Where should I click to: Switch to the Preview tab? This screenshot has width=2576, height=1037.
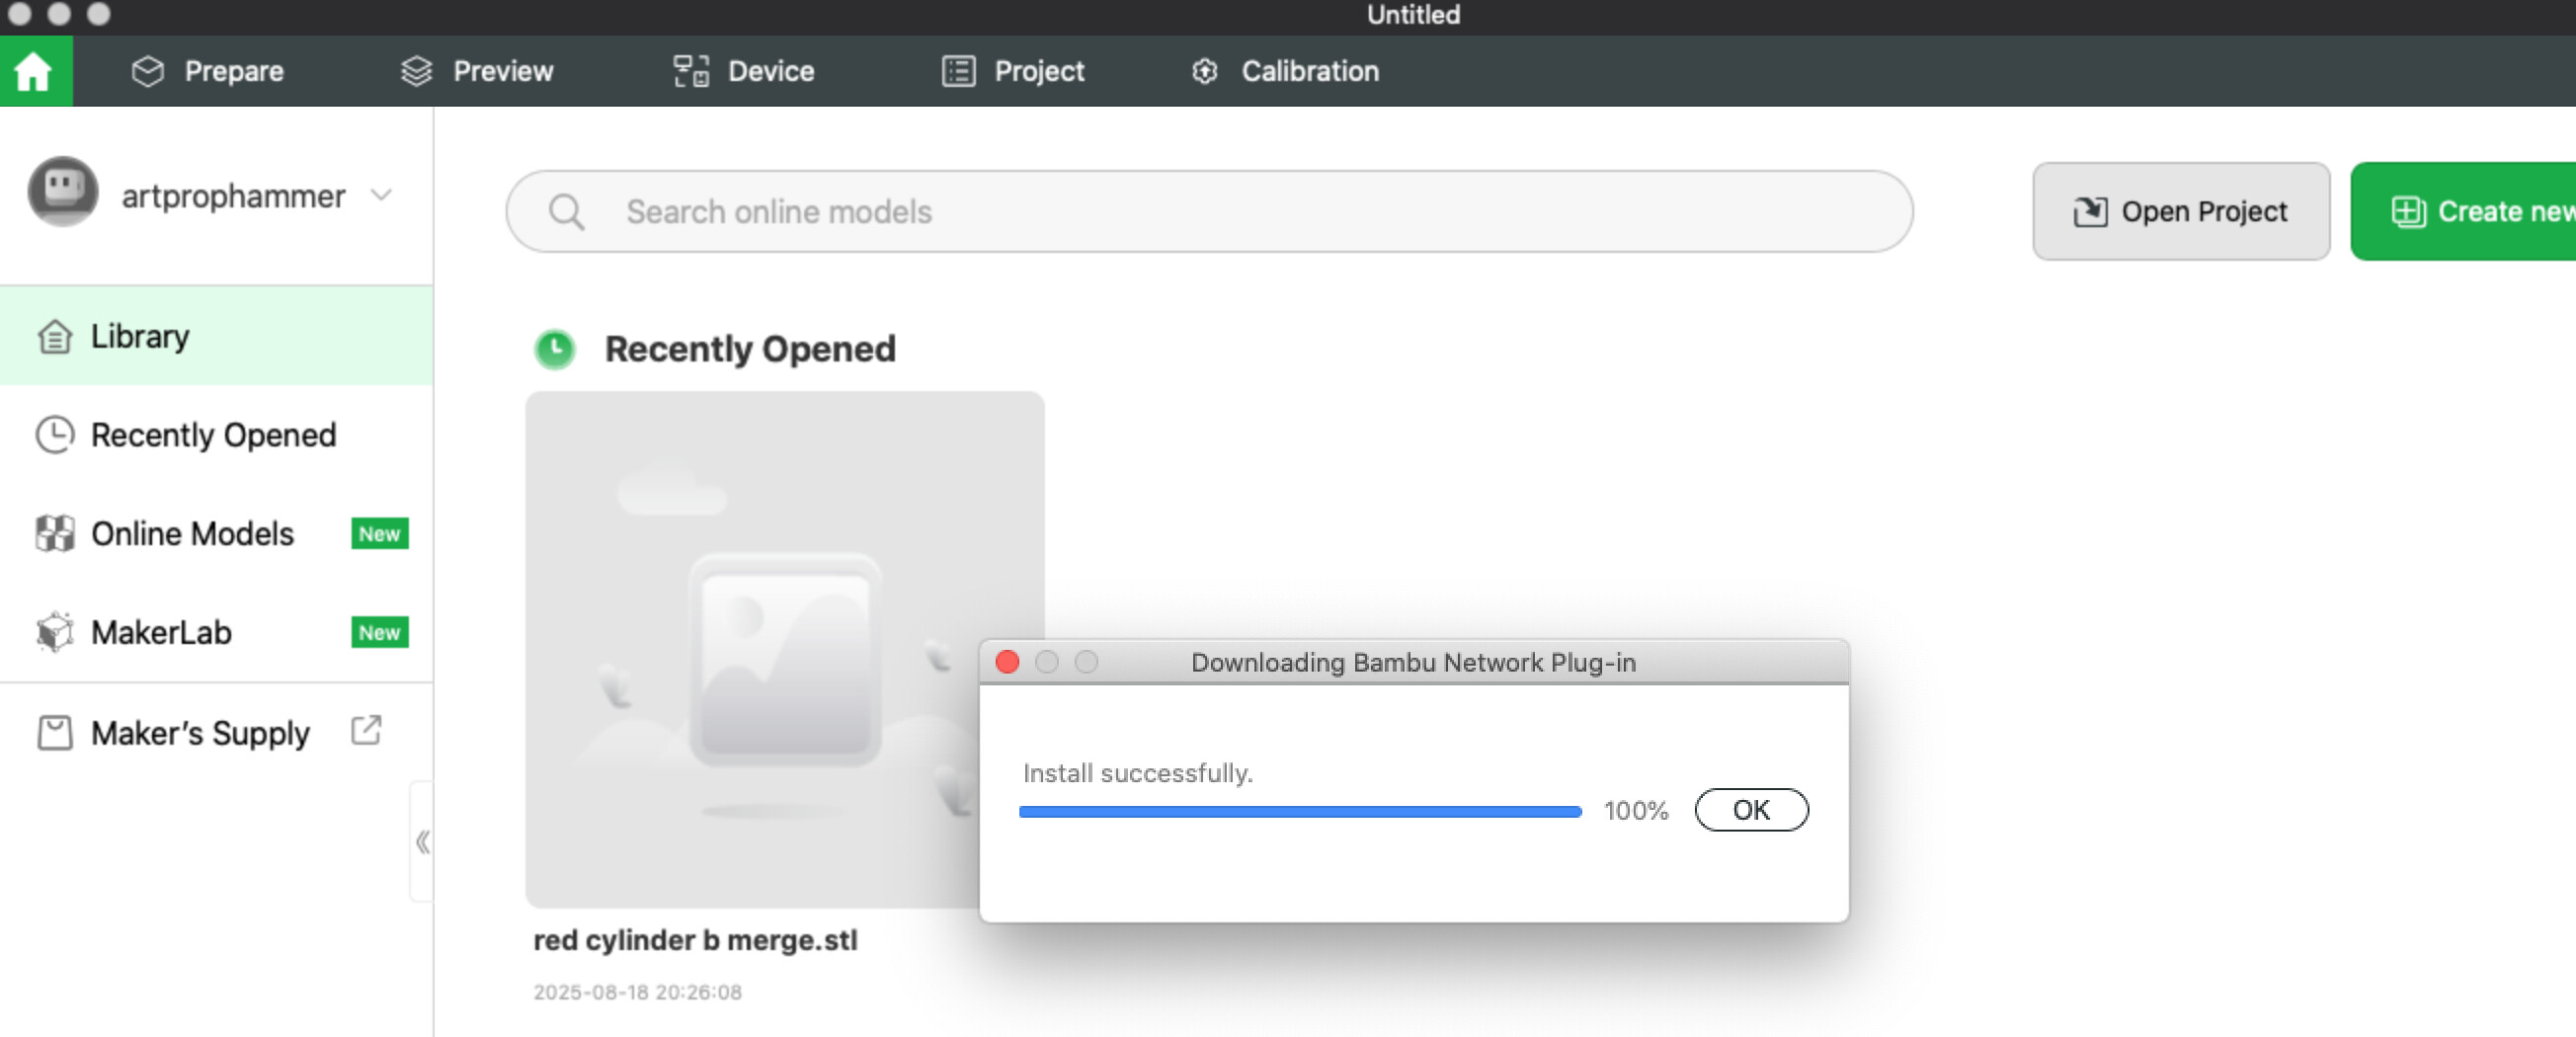tap(476, 71)
